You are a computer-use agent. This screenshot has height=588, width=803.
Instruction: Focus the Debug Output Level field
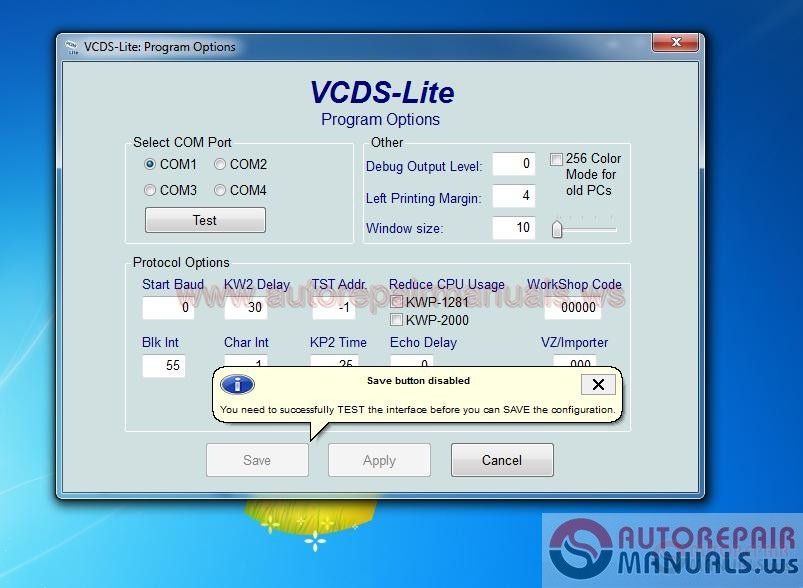[514, 164]
